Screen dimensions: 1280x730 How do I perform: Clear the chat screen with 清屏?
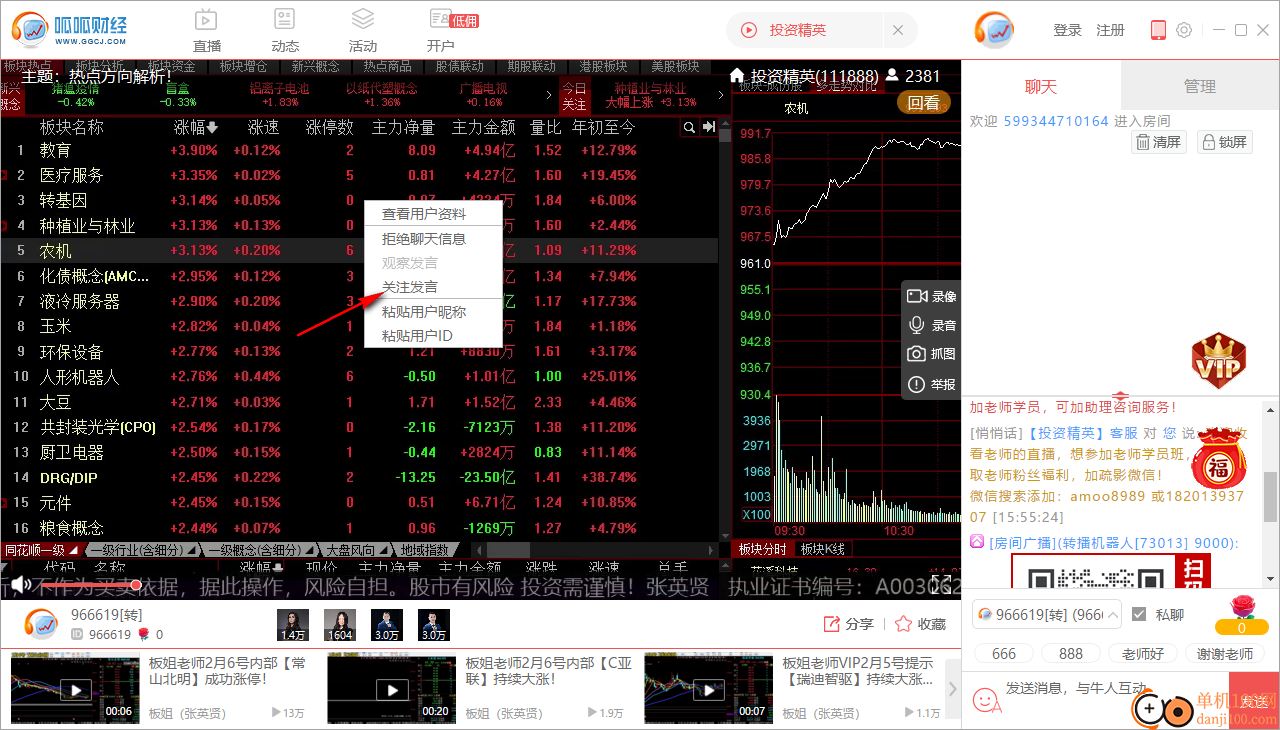click(1159, 142)
